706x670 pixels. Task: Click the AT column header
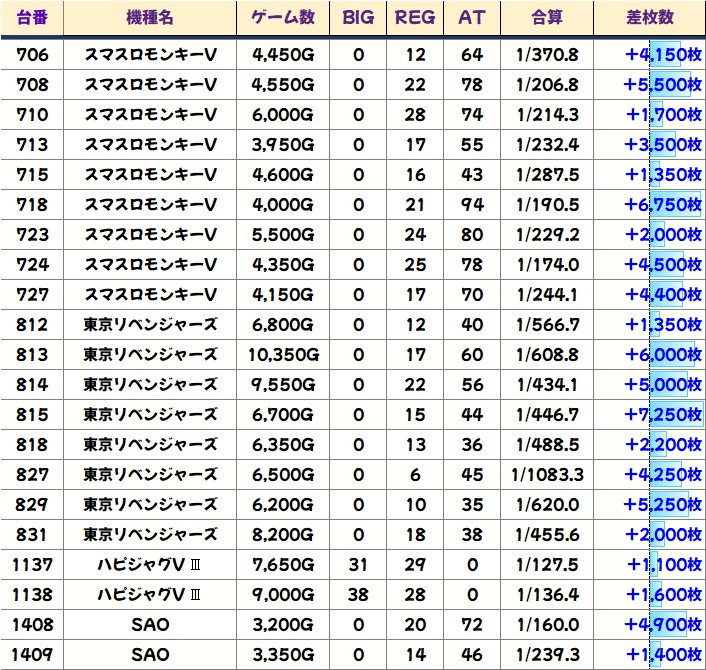pyautogui.click(x=471, y=18)
